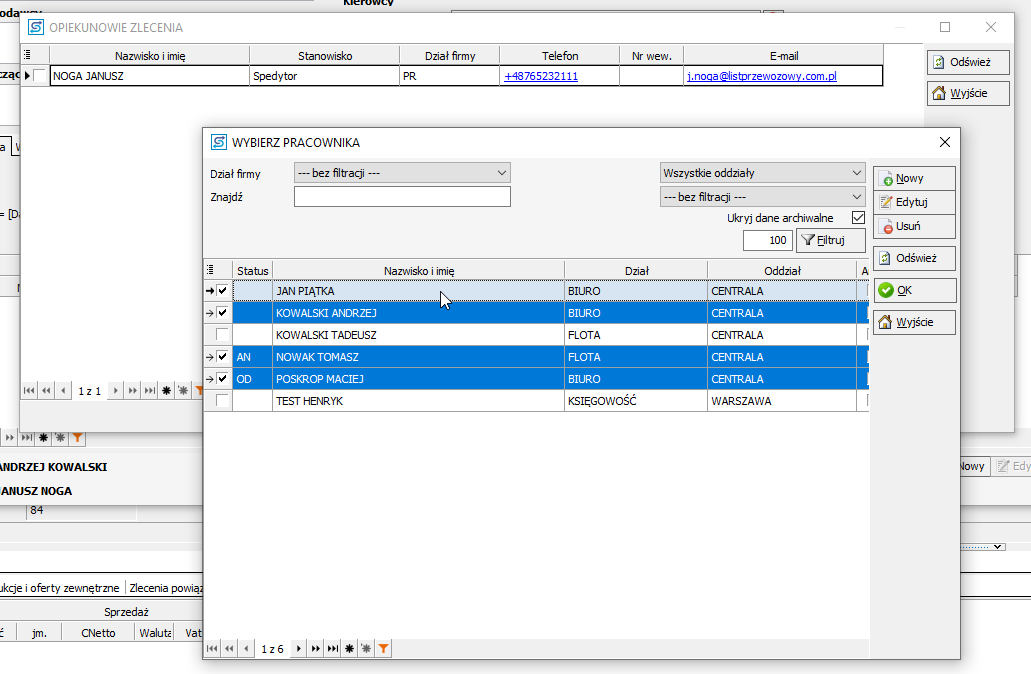Viewport: 1031px width, 674px height.
Task: Go to next record in Opiekunowie zlecenia navigator
Action: coord(116,391)
